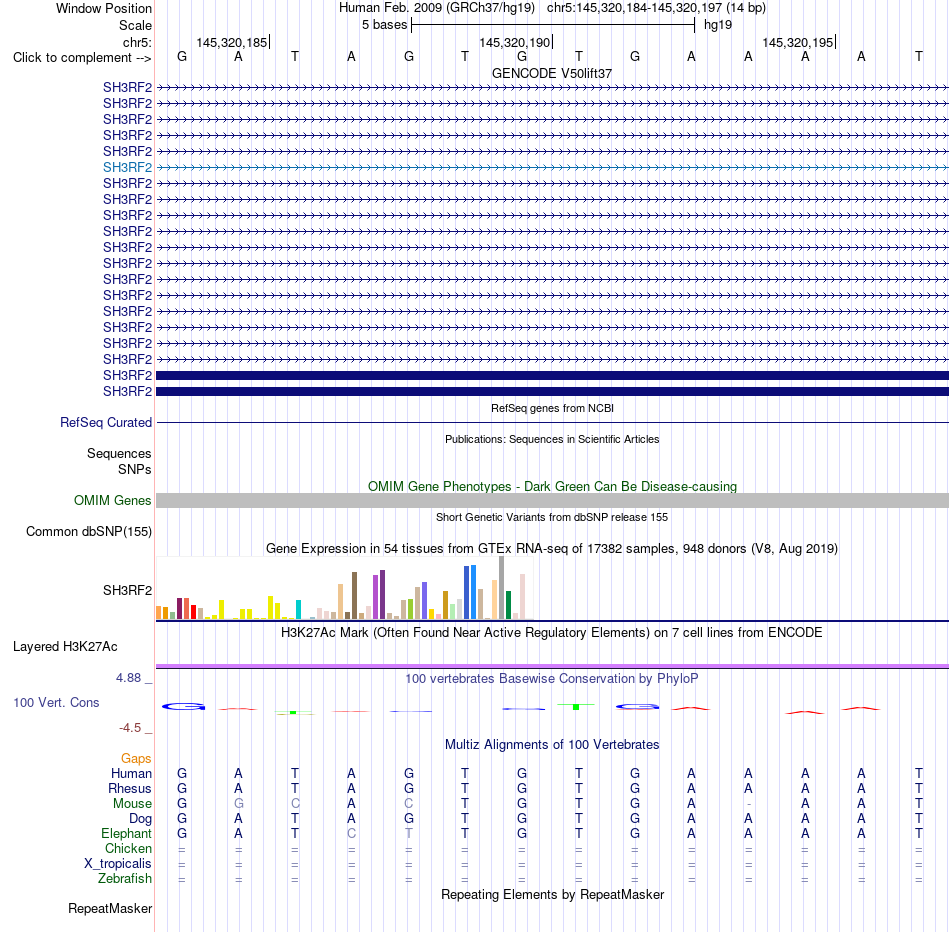950x932 pixels.
Task: Click the Dog species label
Action: [141, 819]
